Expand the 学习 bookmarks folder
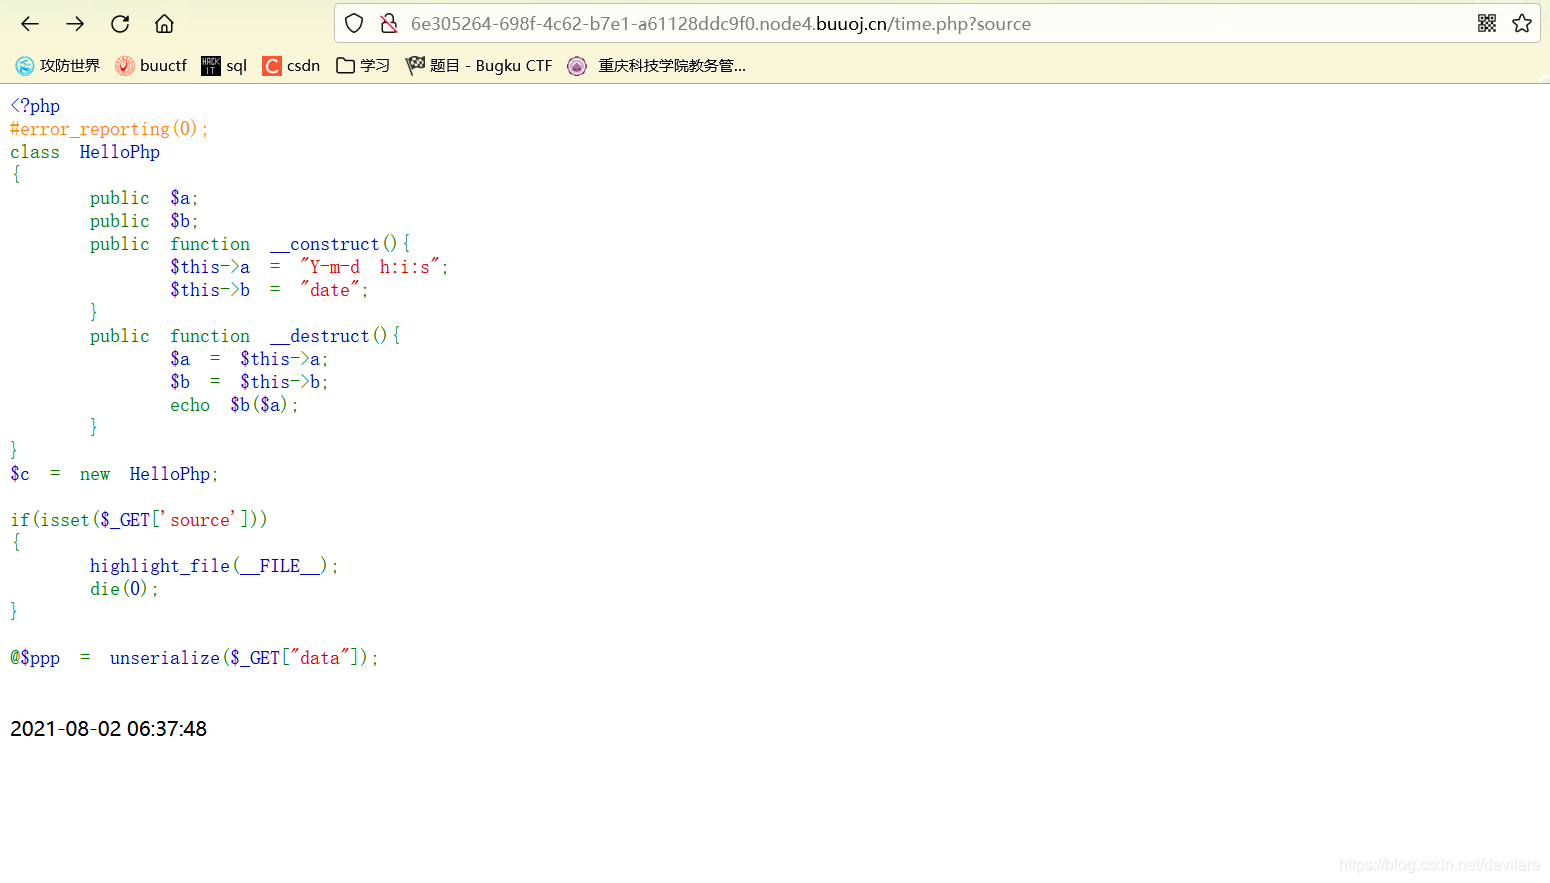This screenshot has height=883, width=1550. coord(363,66)
